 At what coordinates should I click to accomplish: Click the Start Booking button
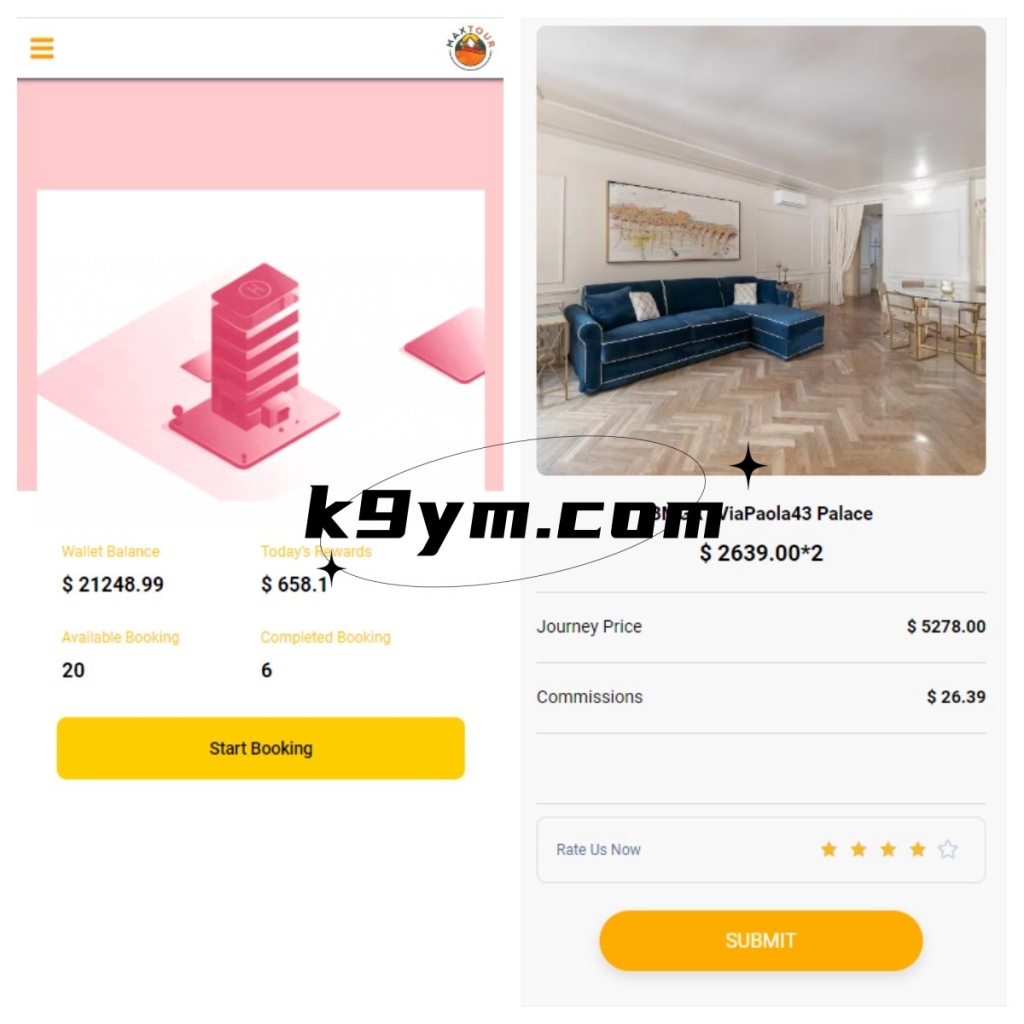click(x=261, y=748)
